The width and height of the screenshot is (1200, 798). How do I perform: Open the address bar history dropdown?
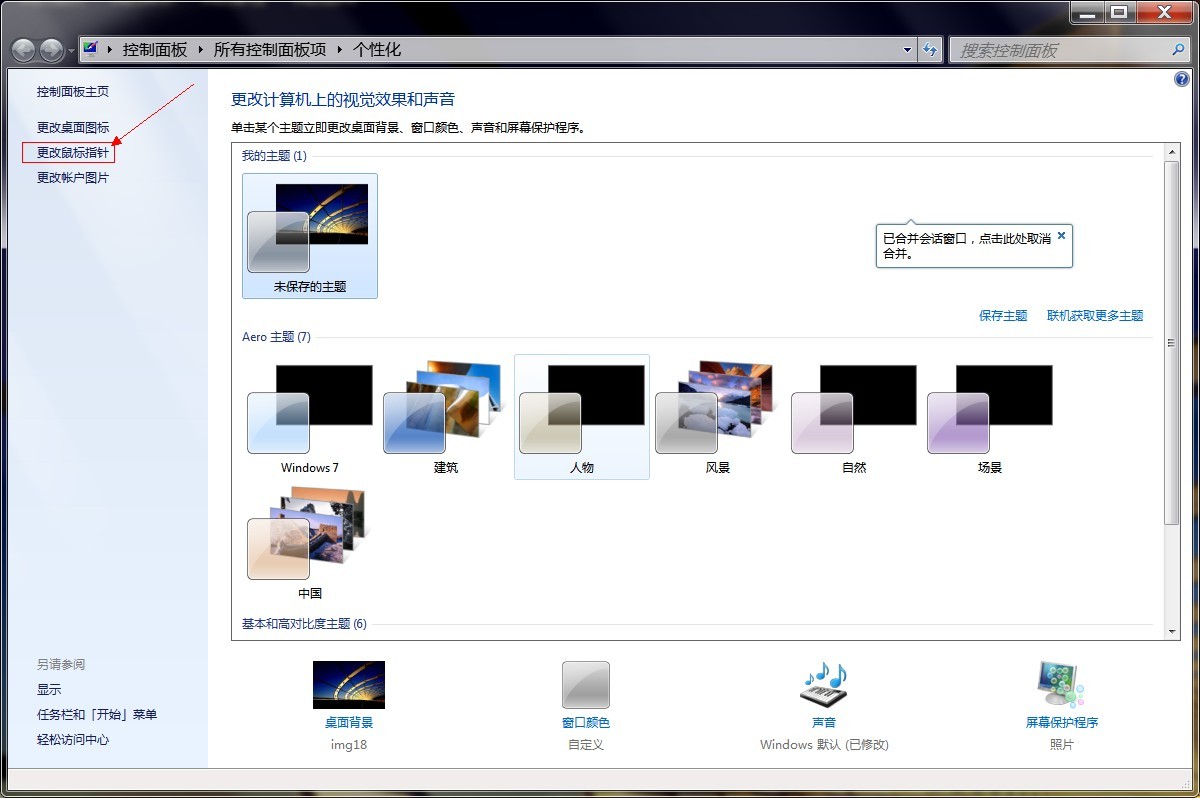[906, 48]
